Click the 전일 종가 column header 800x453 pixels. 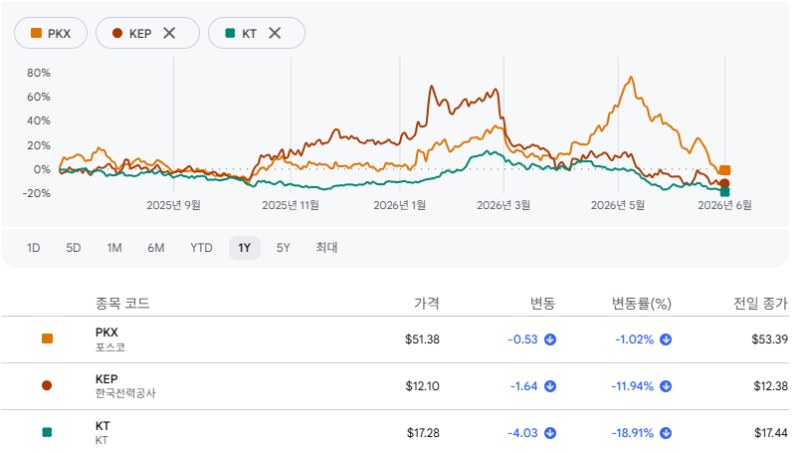tap(761, 304)
